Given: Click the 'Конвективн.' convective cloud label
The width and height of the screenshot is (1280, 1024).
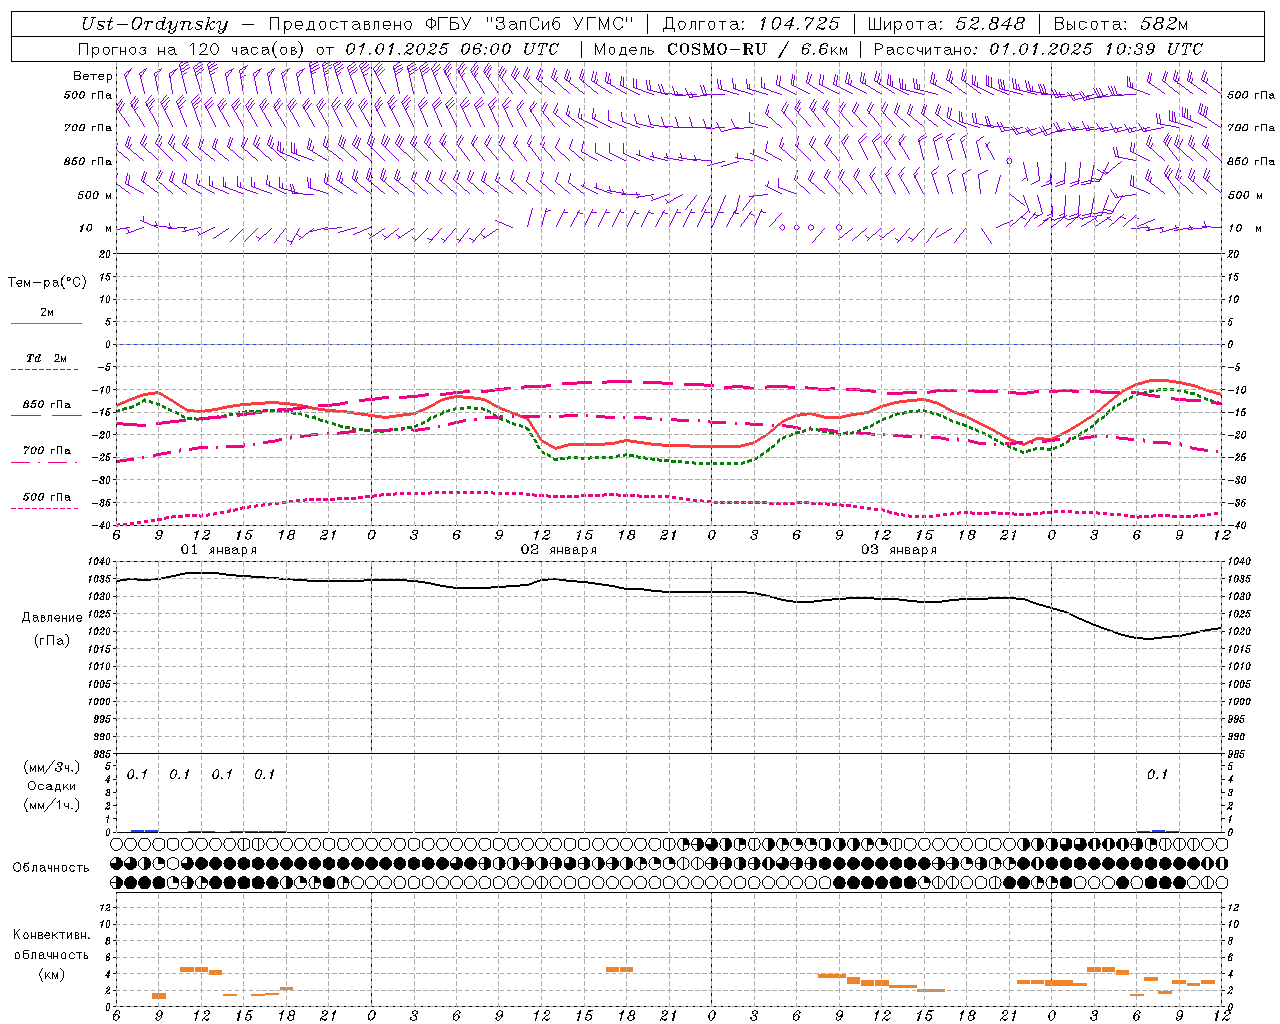Looking at the screenshot, I should click(51, 935).
